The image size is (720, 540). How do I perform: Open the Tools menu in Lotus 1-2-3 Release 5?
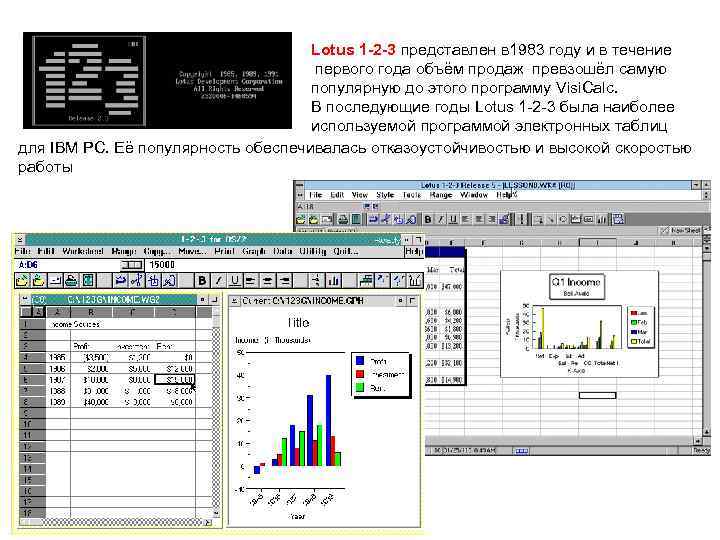point(411,195)
